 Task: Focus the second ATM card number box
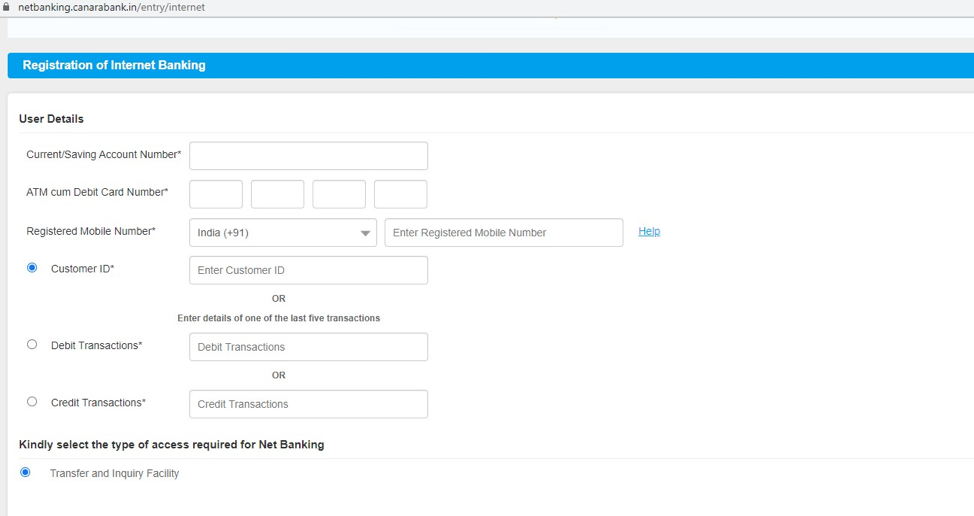[x=277, y=194]
